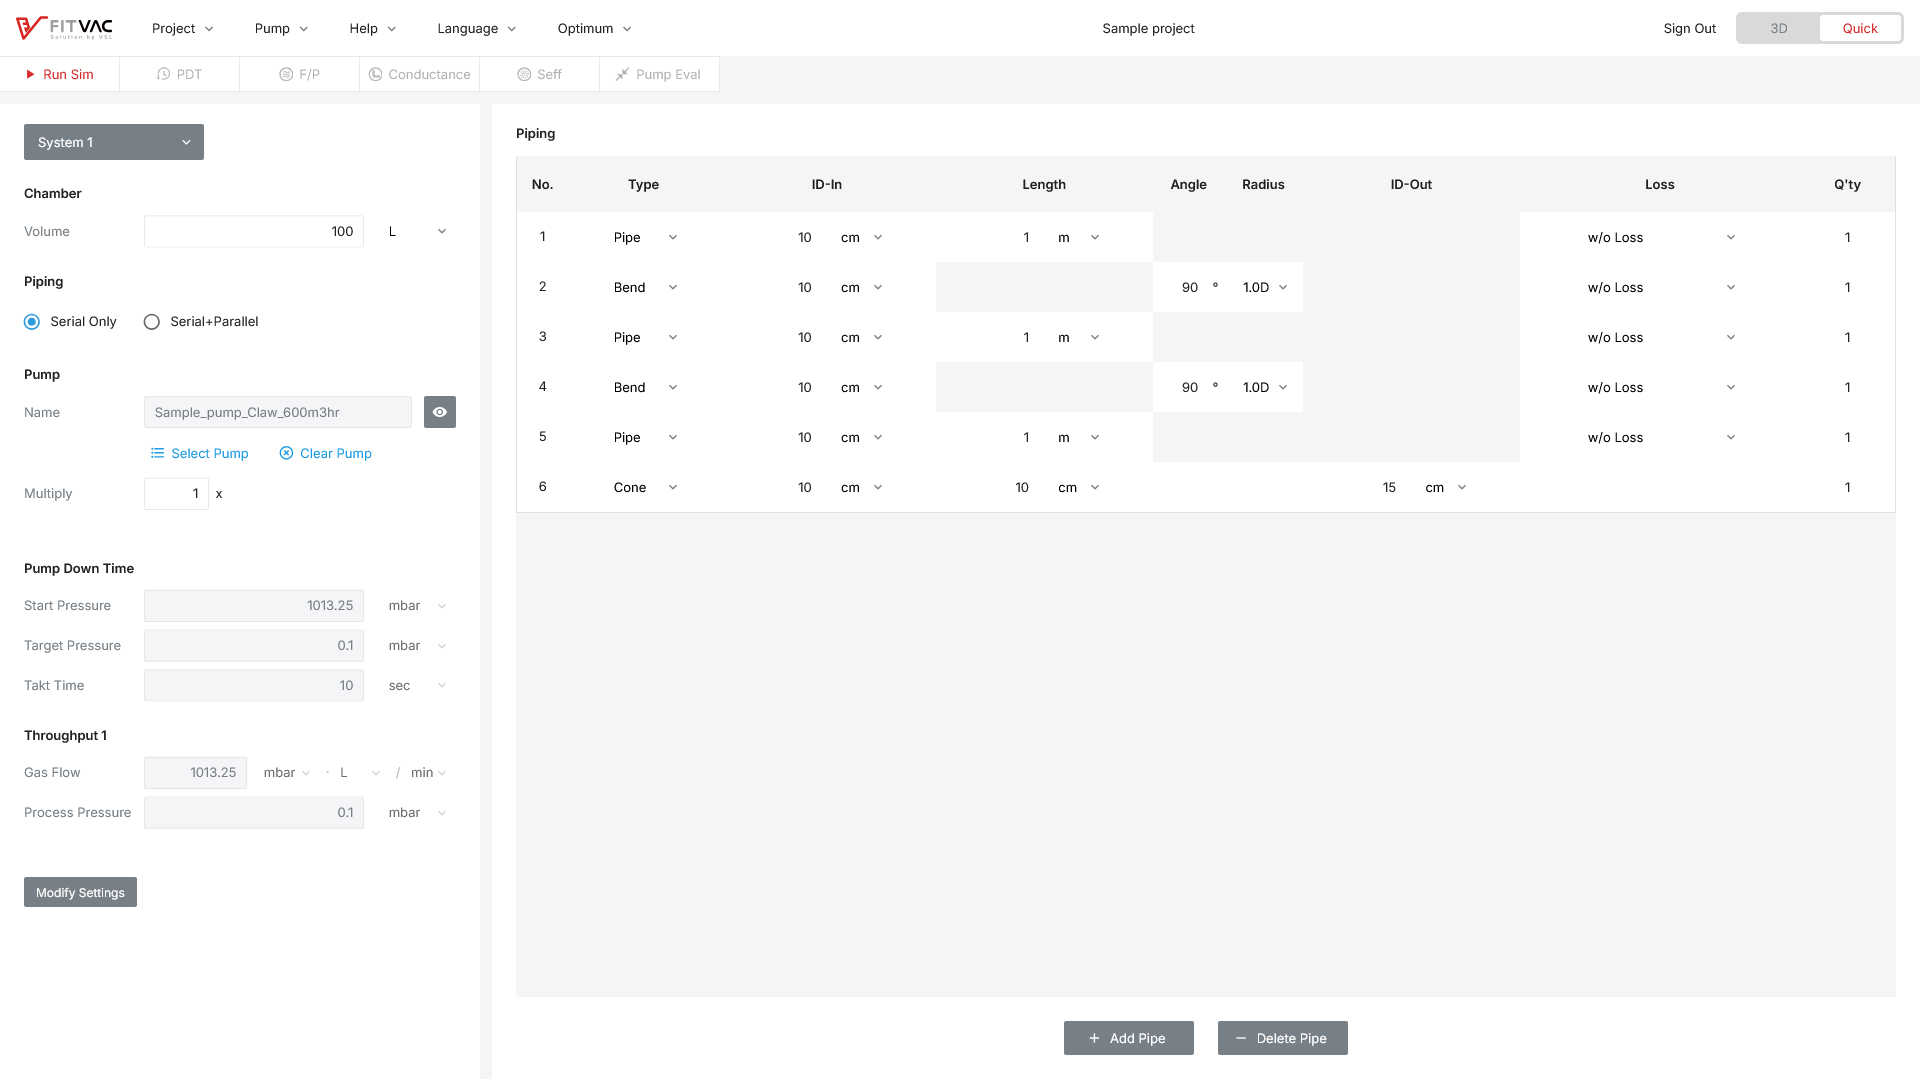1920x1080 pixels.
Task: Click the Gas Flow value field
Action: (x=195, y=773)
